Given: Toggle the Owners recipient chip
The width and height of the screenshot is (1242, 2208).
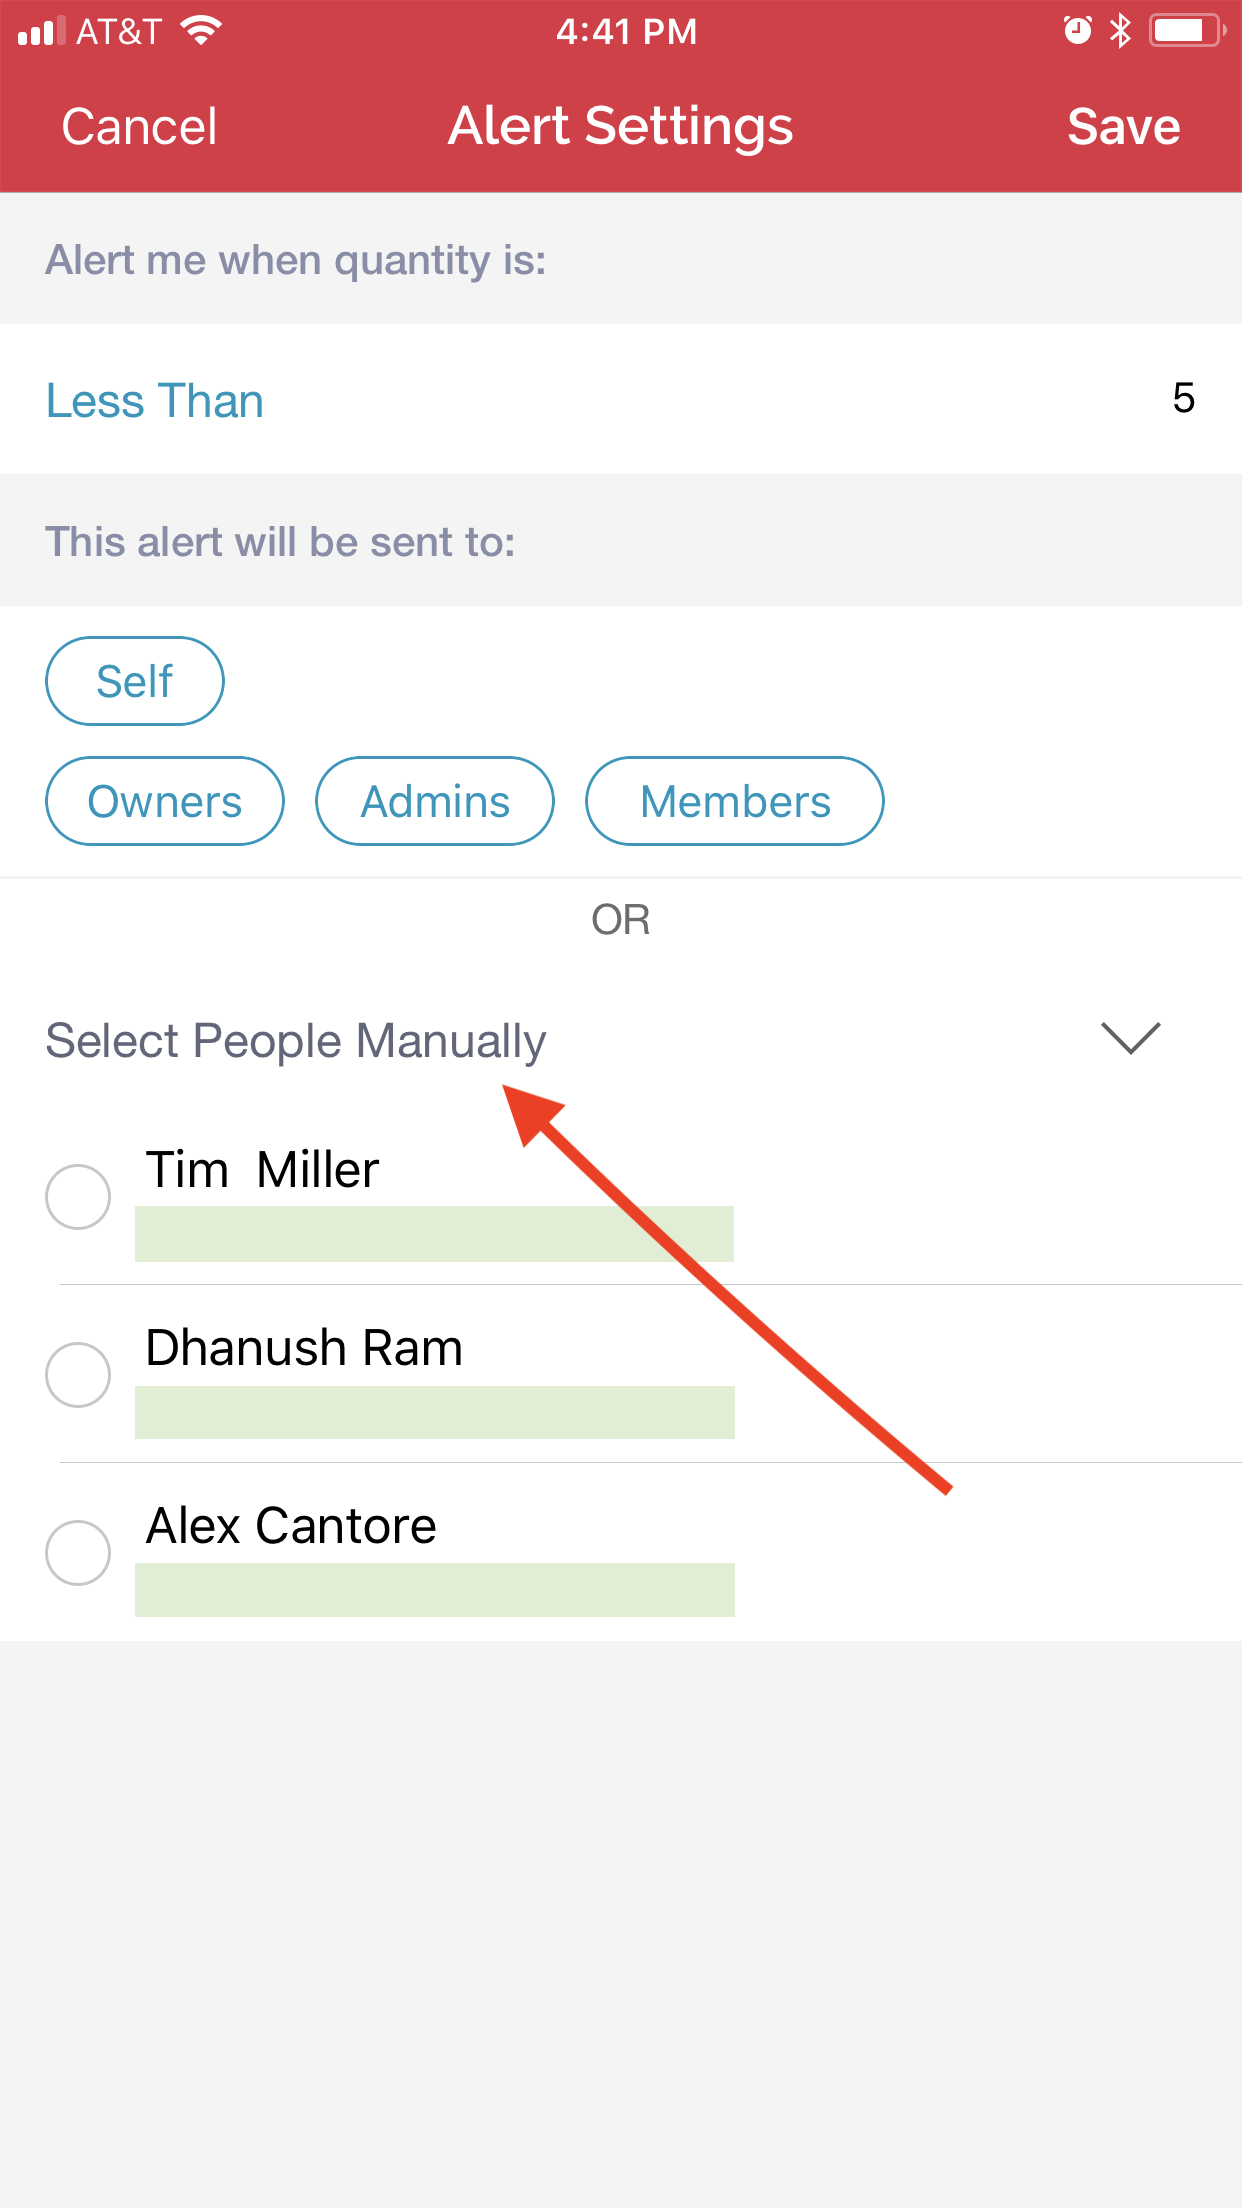Looking at the screenshot, I should pos(165,801).
